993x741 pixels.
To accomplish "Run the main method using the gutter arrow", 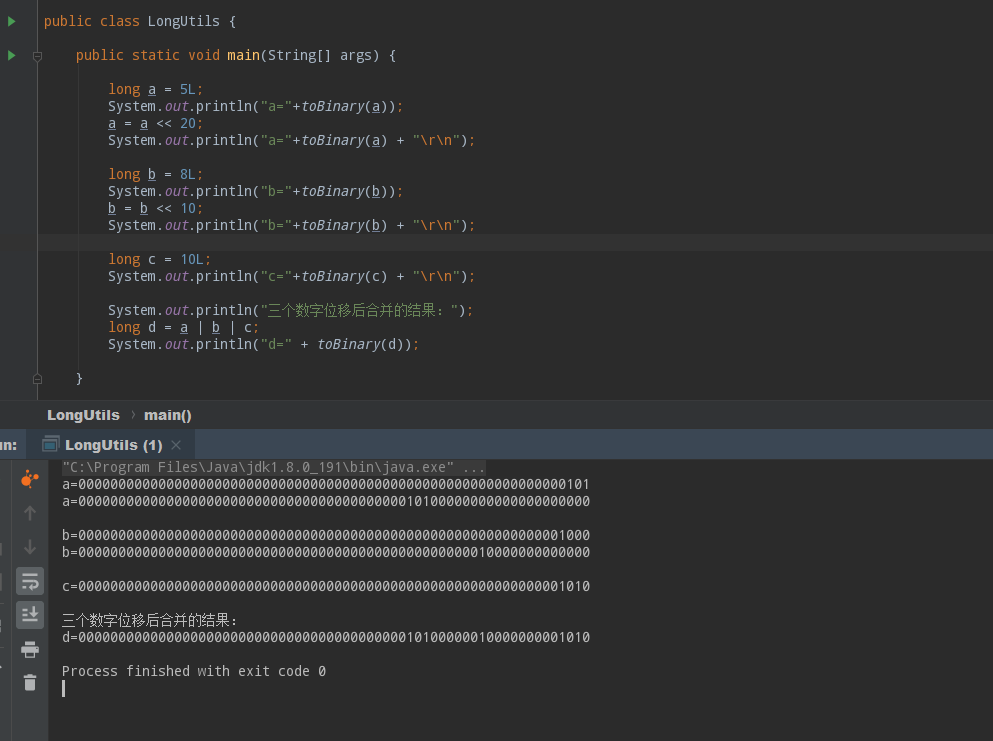I will [11, 56].
